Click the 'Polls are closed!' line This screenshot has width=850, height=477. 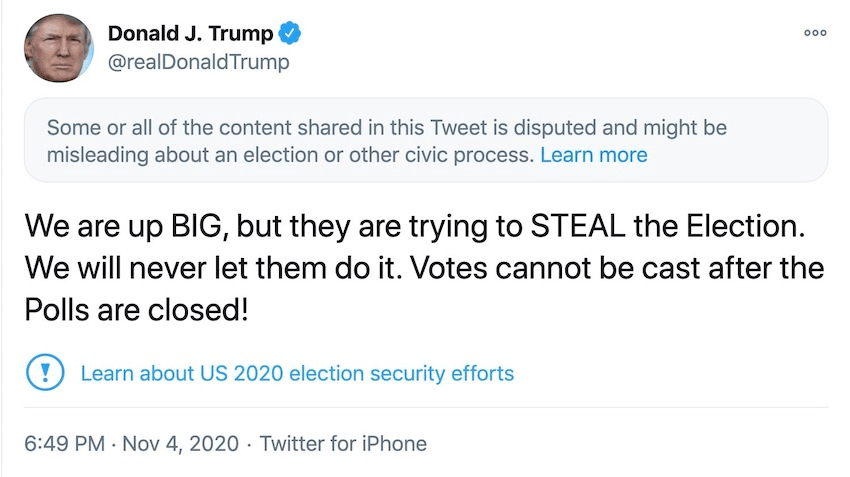[x=135, y=309]
